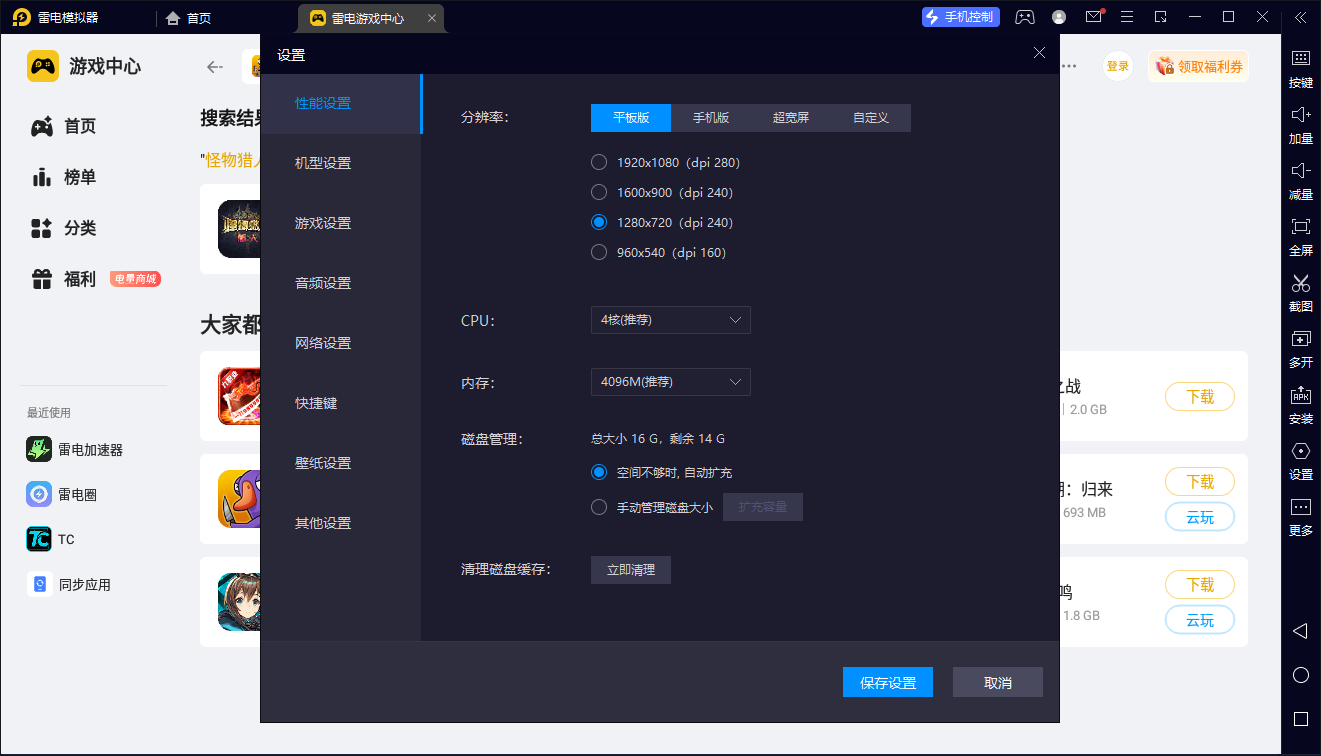The width and height of the screenshot is (1321, 756).
Task: Close the settings dialog with the X
Action: [x=1039, y=53]
